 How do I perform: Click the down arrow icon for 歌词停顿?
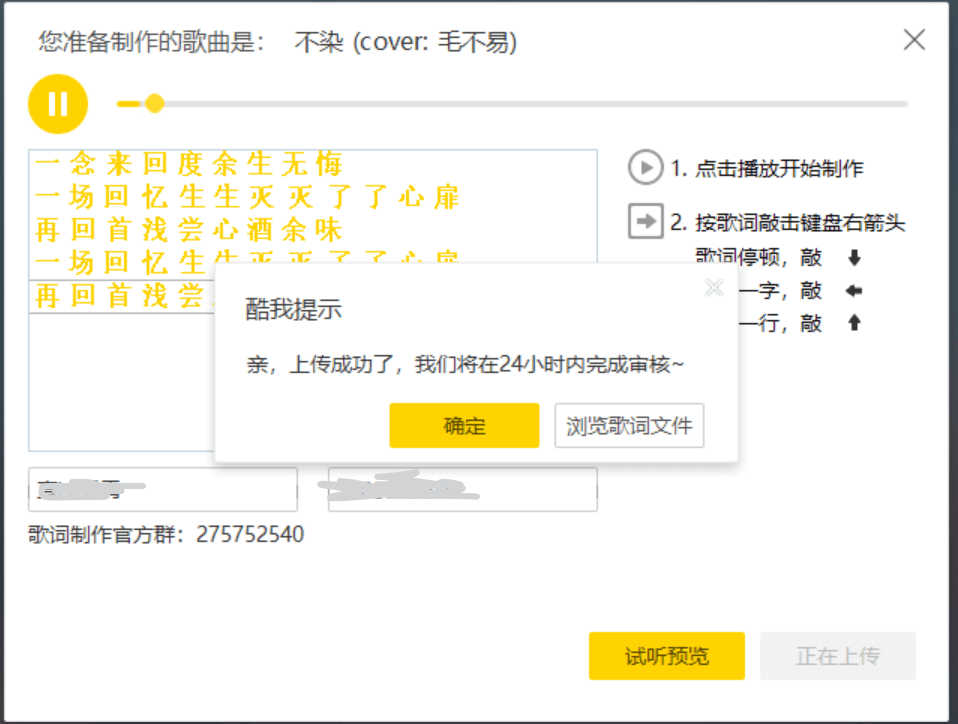[853, 258]
